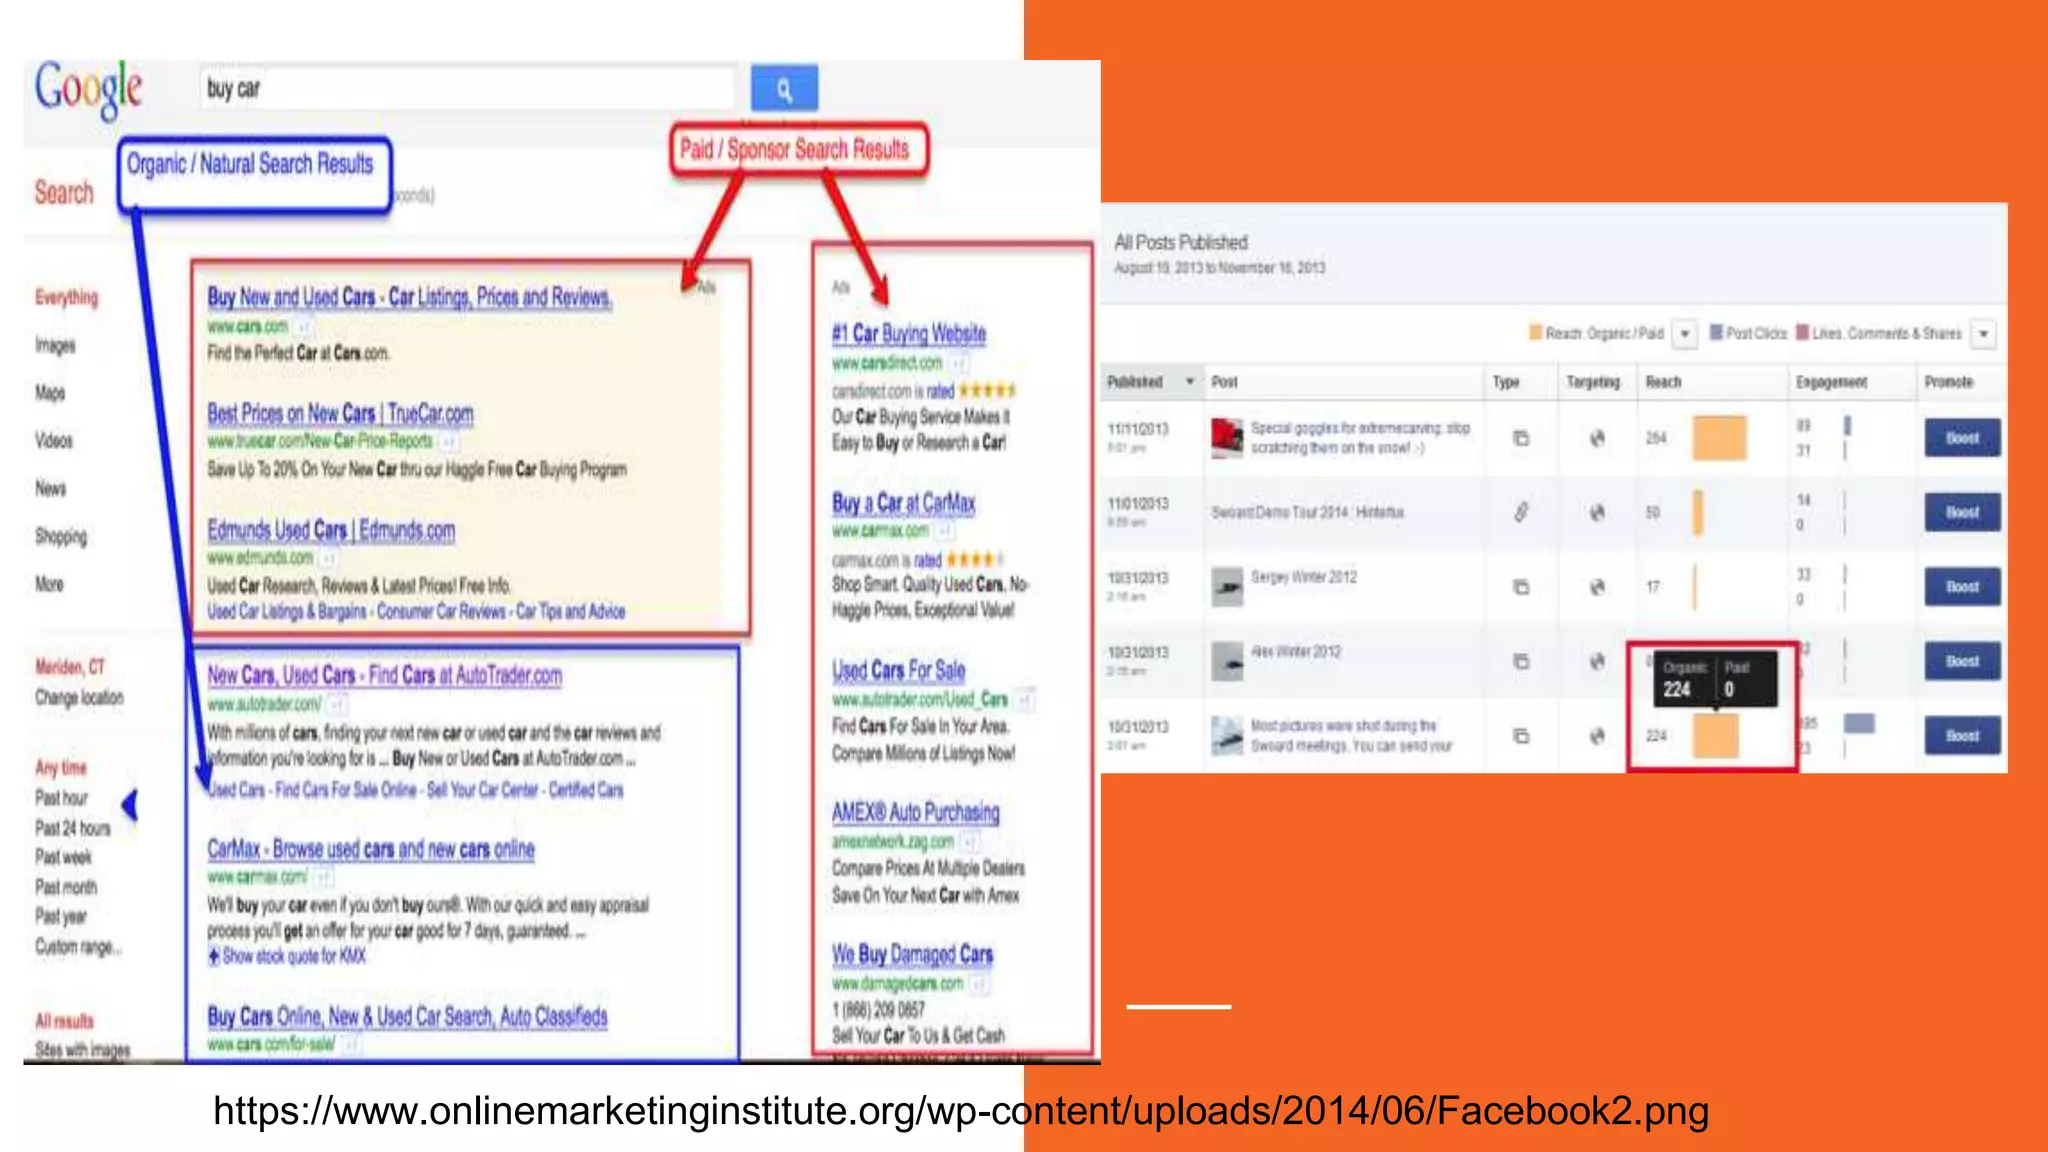
Task: Open 'Edmunds Used Cars | Edmunds.com' result
Action: coord(331,530)
